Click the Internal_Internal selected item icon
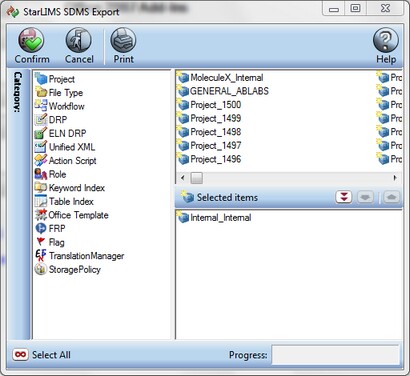 pyautogui.click(x=183, y=217)
